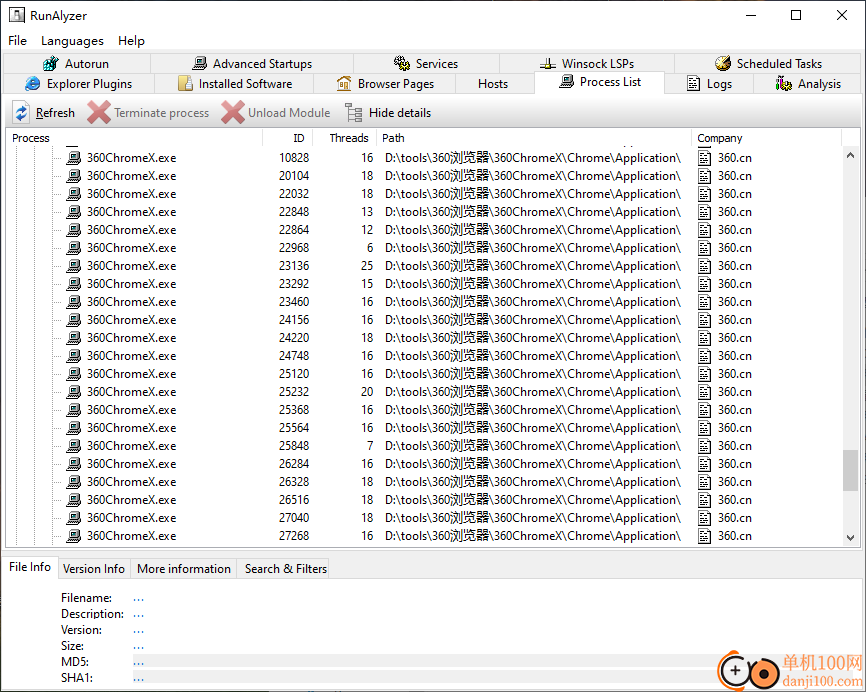This screenshot has height=692, width=866.
Task: Sort by the Path column header
Action: point(534,138)
